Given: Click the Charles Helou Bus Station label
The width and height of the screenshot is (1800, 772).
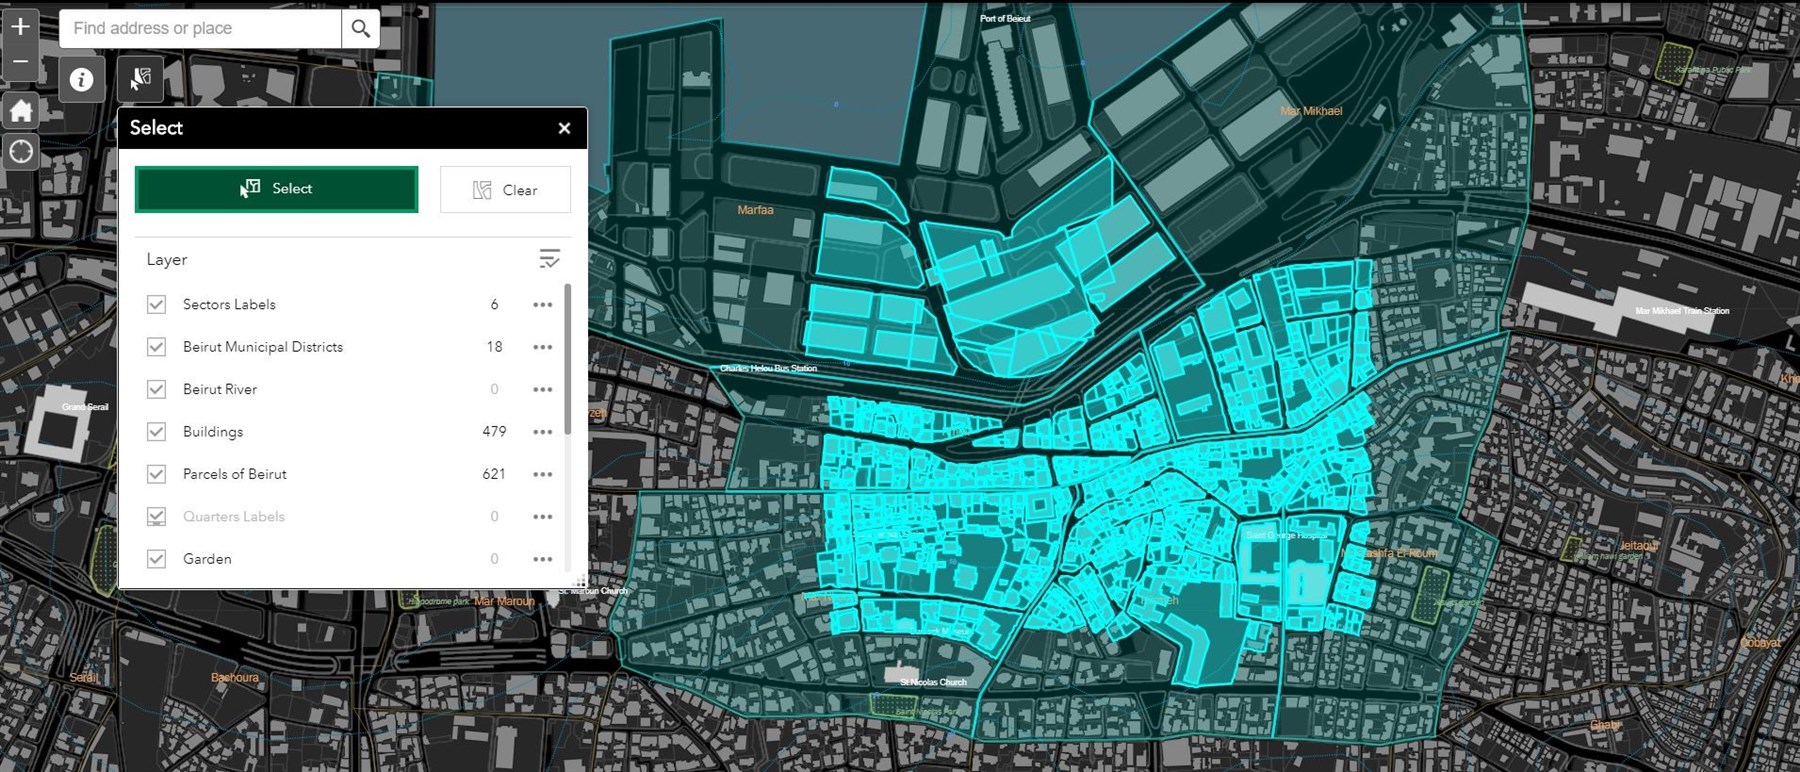Looking at the screenshot, I should coord(768,368).
